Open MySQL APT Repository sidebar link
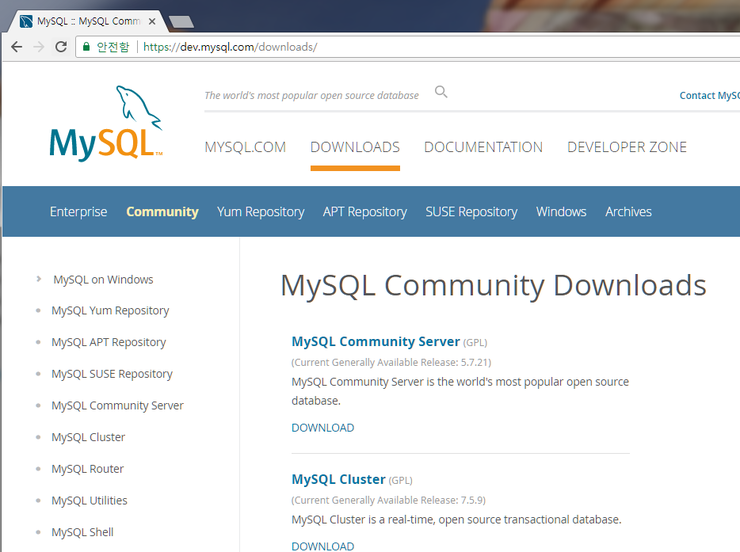This screenshot has height=552, width=740. [x=109, y=343]
